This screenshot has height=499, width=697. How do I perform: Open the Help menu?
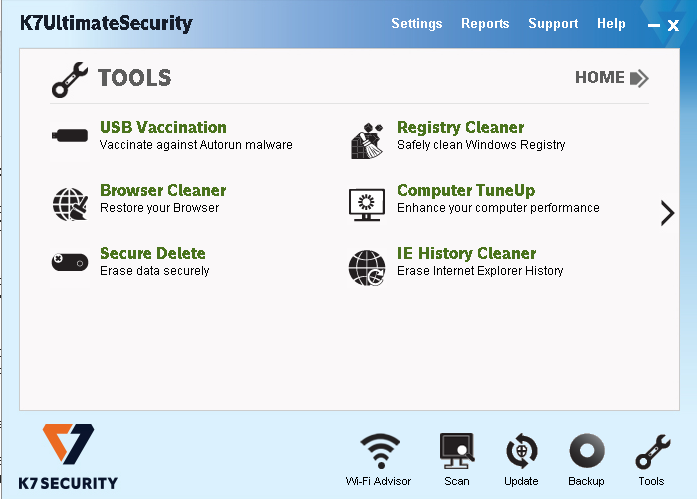tap(611, 24)
